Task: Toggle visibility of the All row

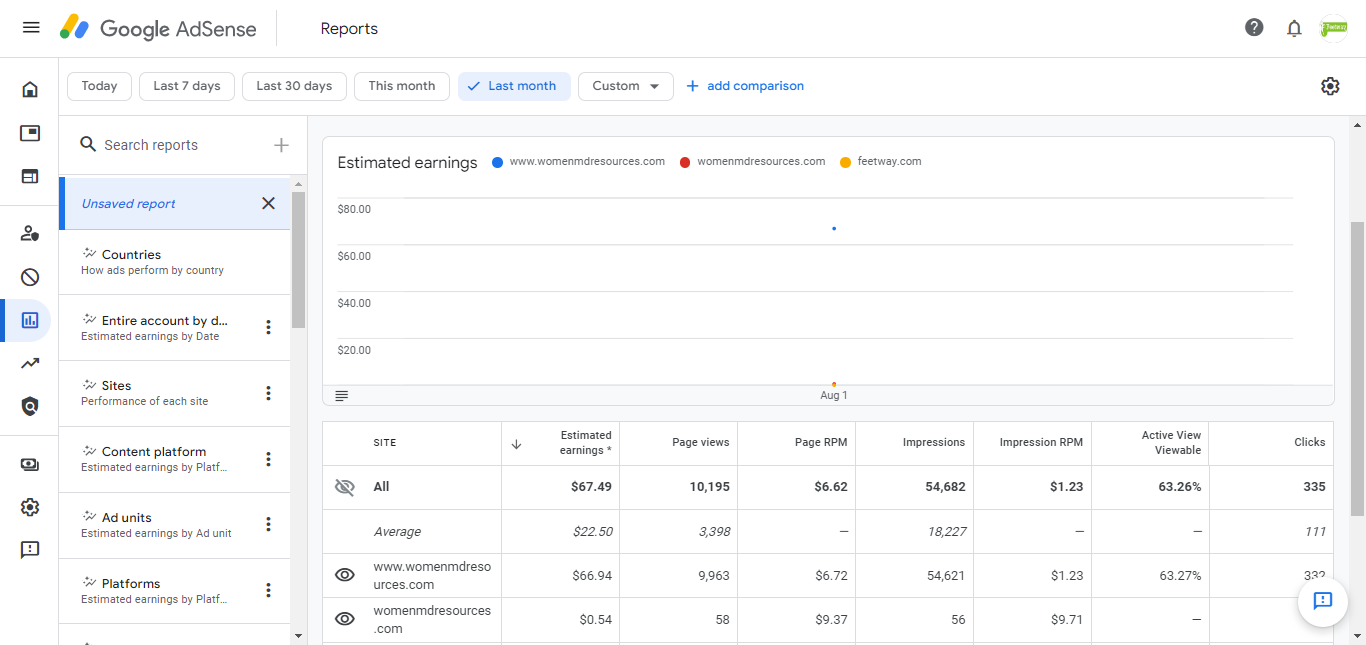Action: click(345, 487)
